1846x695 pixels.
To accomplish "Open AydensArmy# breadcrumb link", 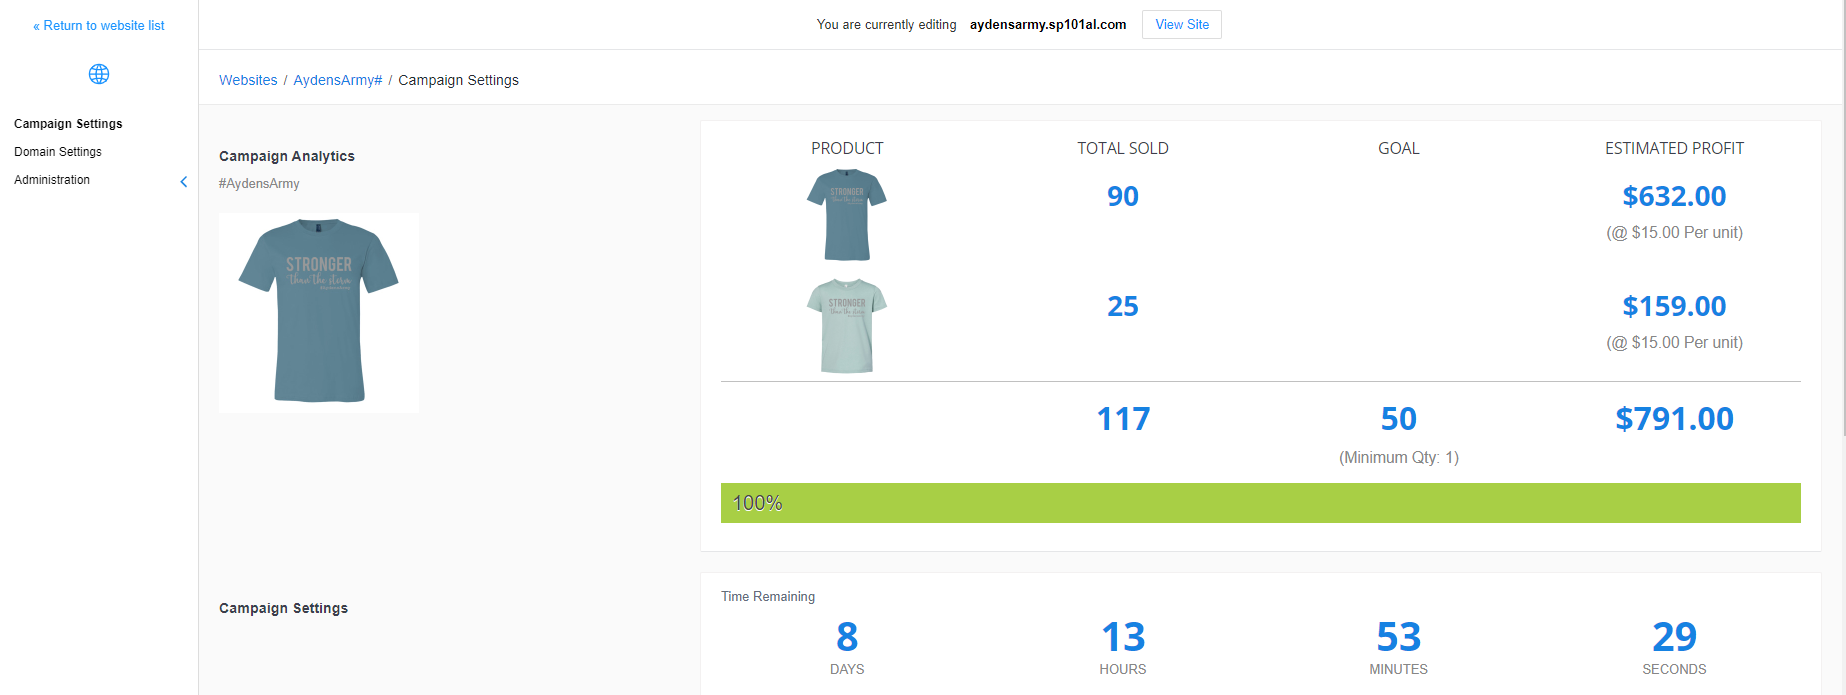I will (x=337, y=80).
